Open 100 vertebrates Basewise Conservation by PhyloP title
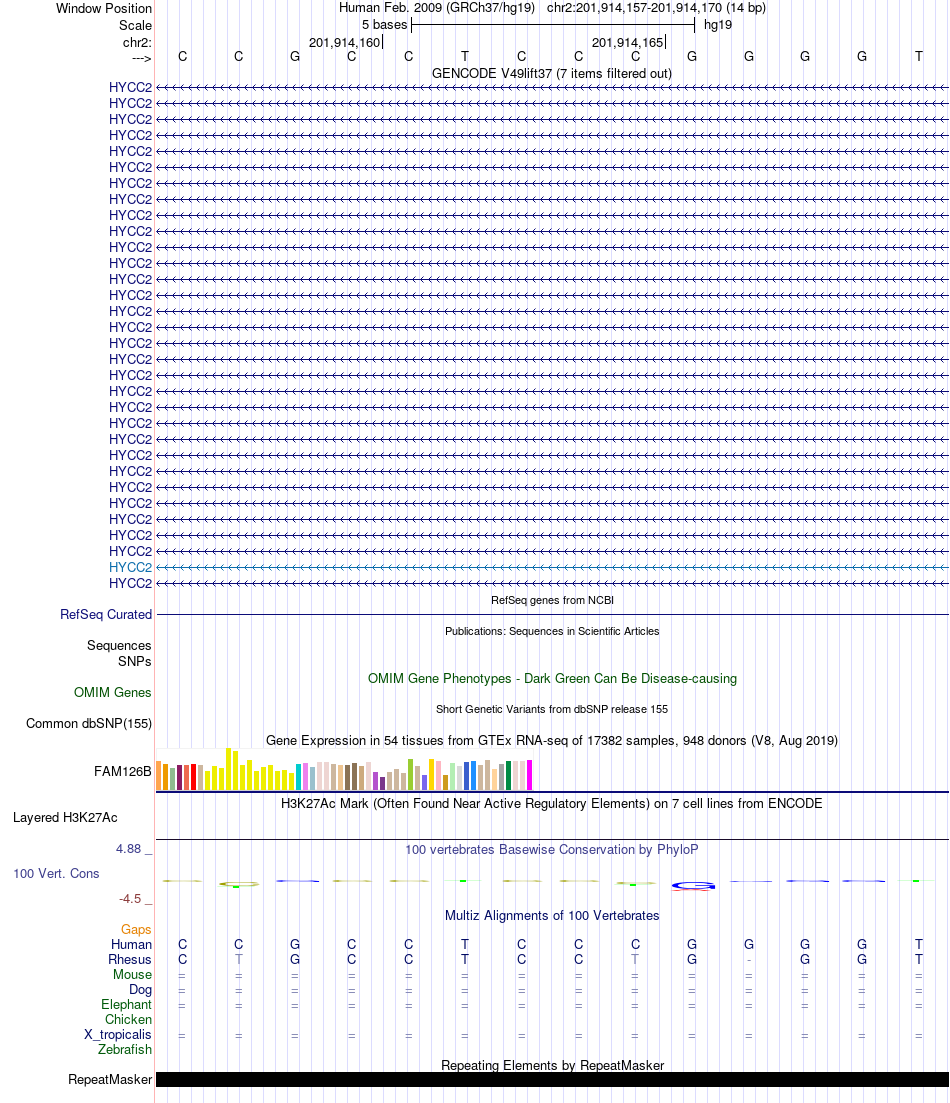Image resolution: width=950 pixels, height=1103 pixels. click(x=552, y=849)
